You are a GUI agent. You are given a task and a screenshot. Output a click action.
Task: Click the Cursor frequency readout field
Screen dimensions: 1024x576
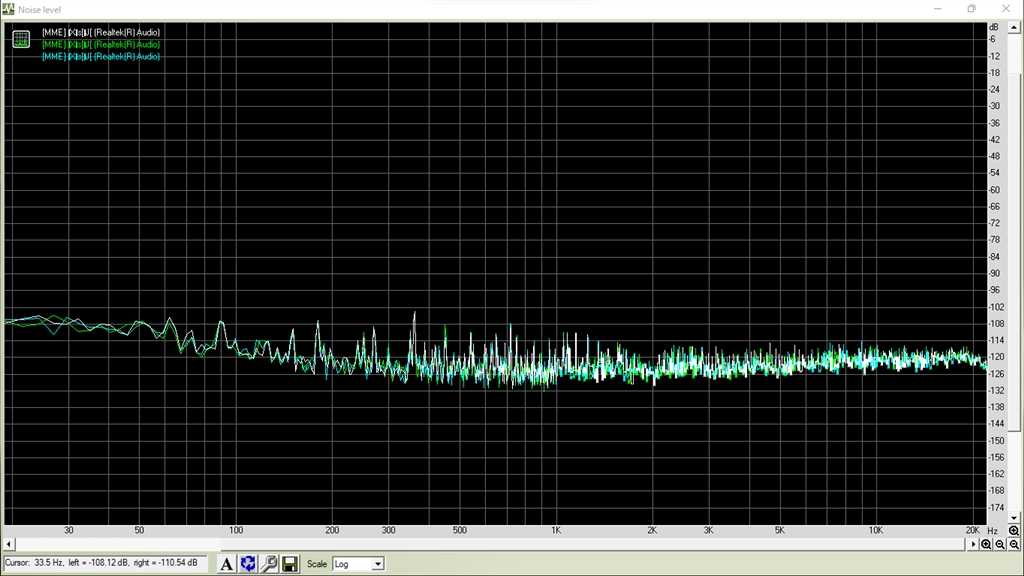[x=105, y=563]
